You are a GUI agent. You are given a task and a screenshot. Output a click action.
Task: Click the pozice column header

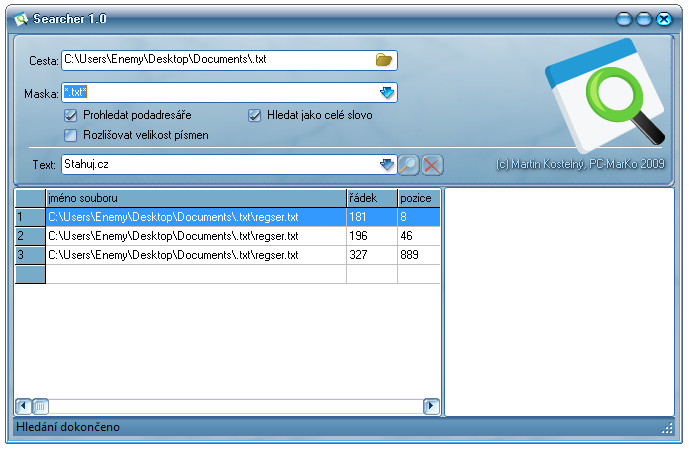click(419, 198)
